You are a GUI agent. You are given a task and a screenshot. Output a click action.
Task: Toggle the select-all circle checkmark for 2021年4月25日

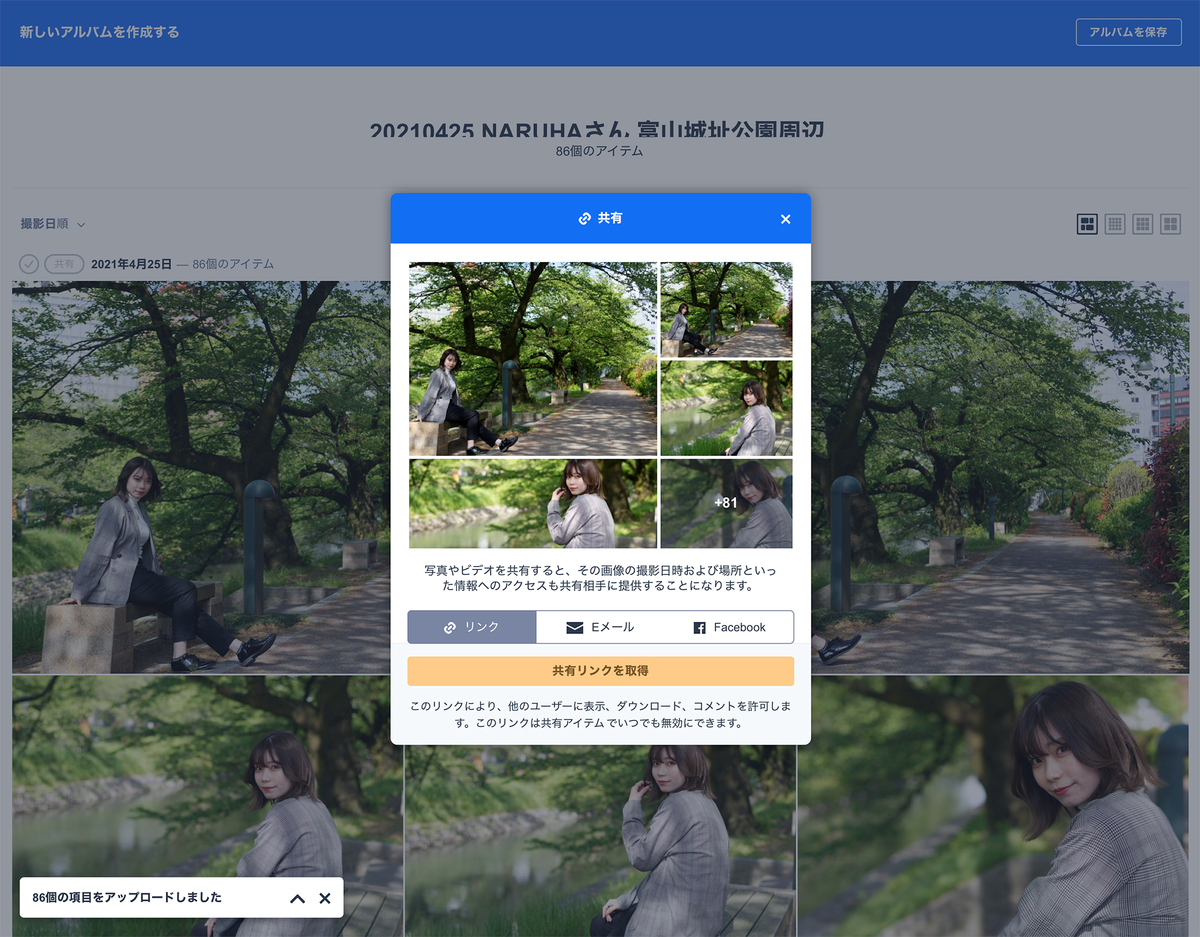tap(29, 264)
